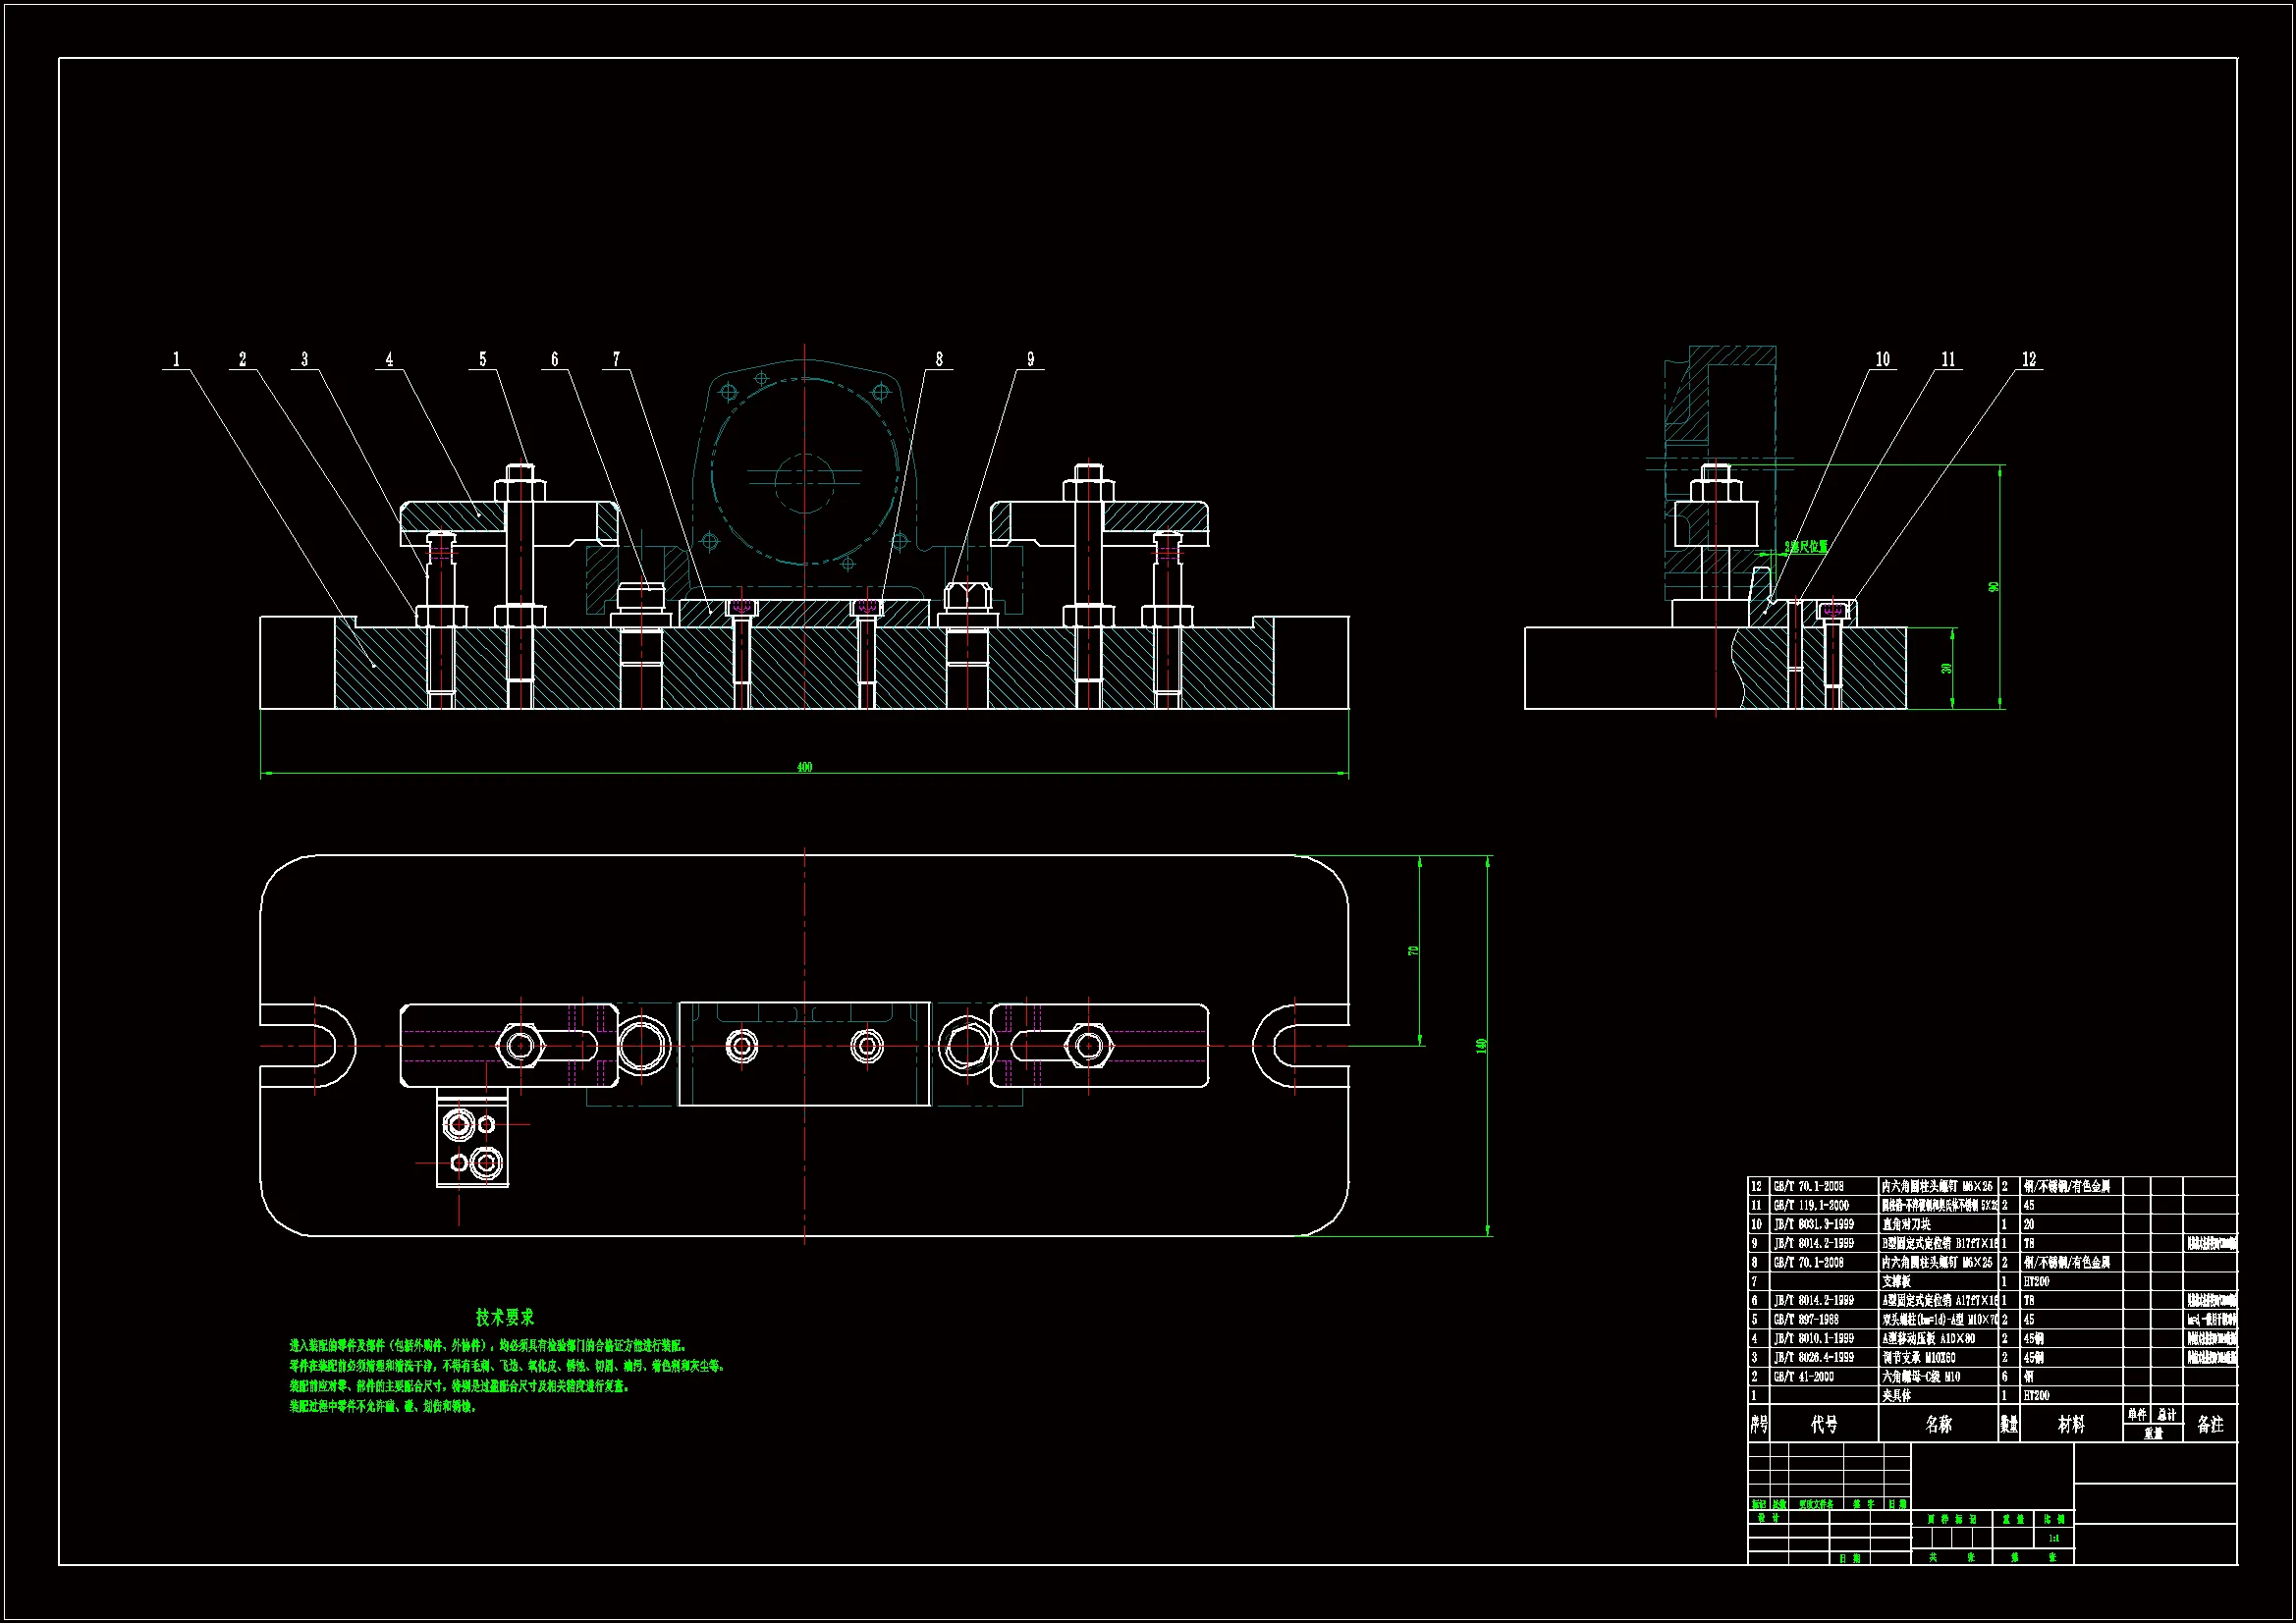Click balloon number 10 in side view
The height and width of the screenshot is (1623, 2296).
1883,359
